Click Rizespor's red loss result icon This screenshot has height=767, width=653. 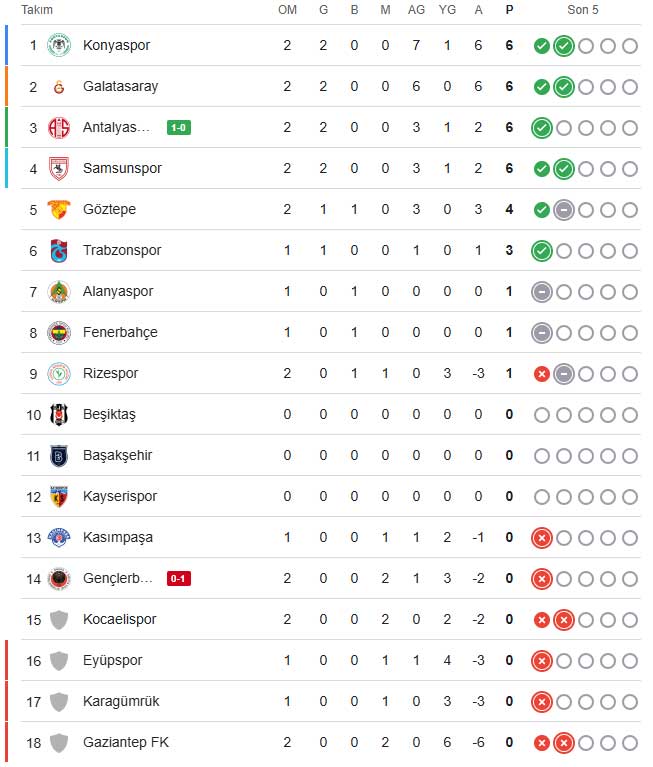pyautogui.click(x=541, y=373)
